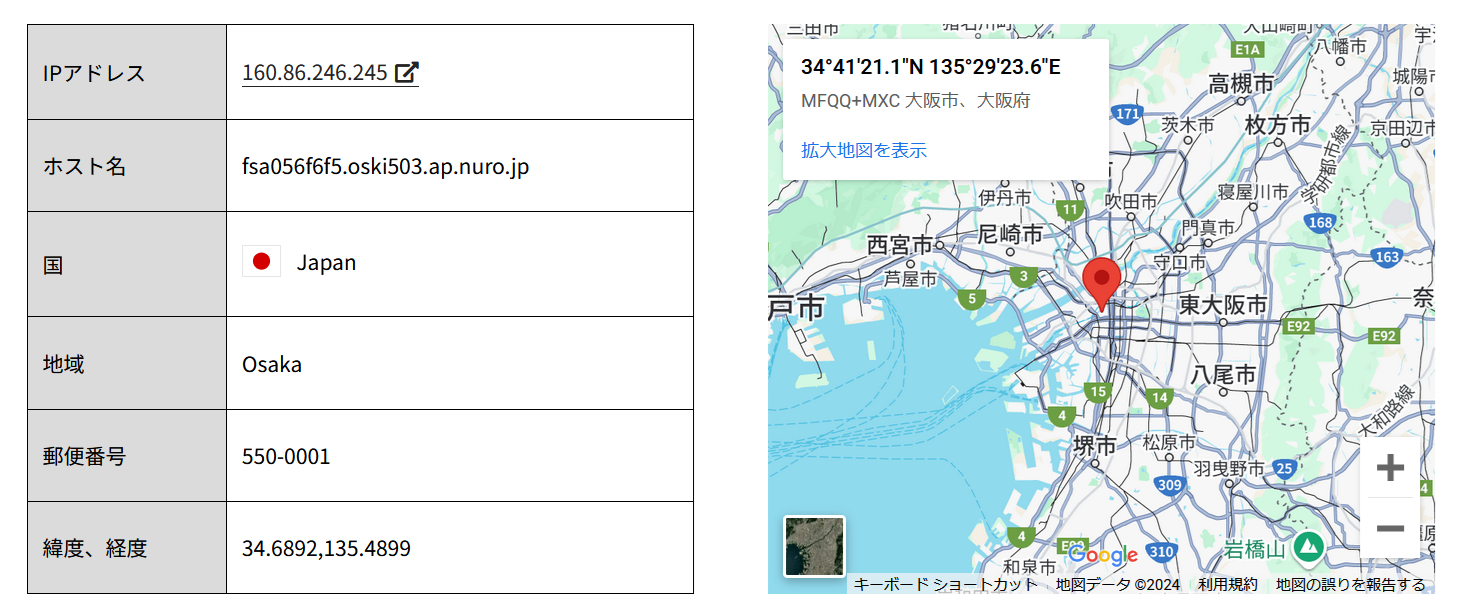Click the 高槻市 label on map
This screenshot has width=1463, height=605.
[x=1241, y=83]
